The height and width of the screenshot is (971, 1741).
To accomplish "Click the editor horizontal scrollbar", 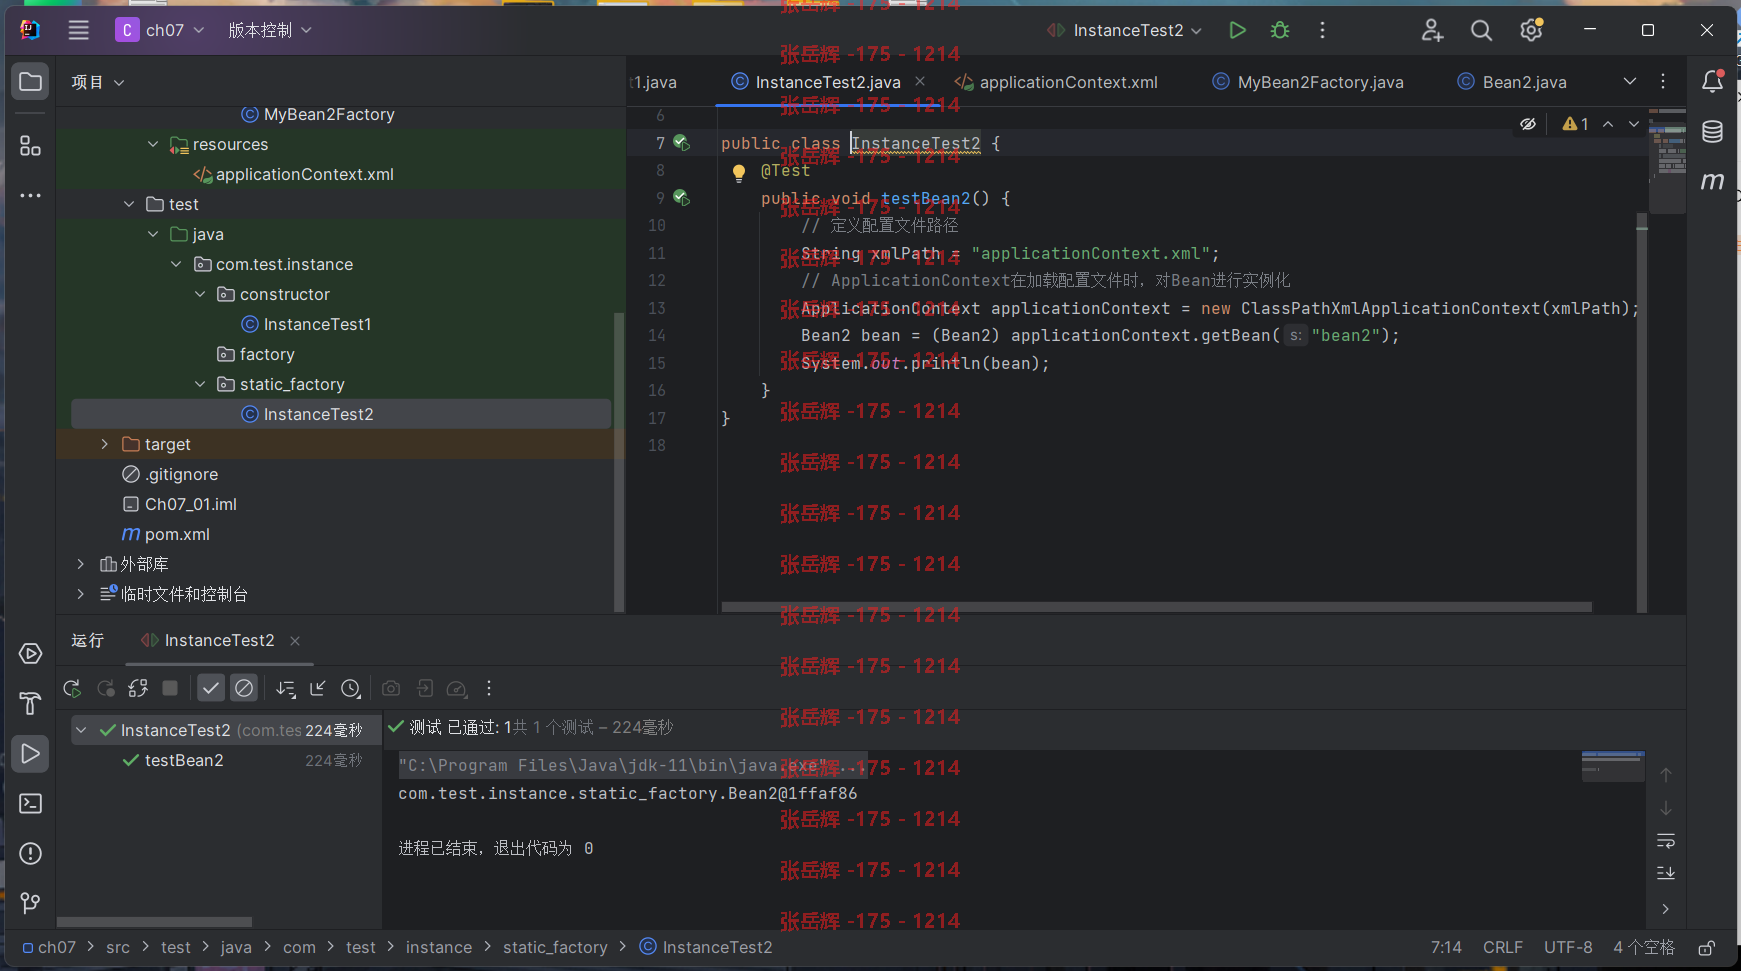I will (x=1156, y=607).
